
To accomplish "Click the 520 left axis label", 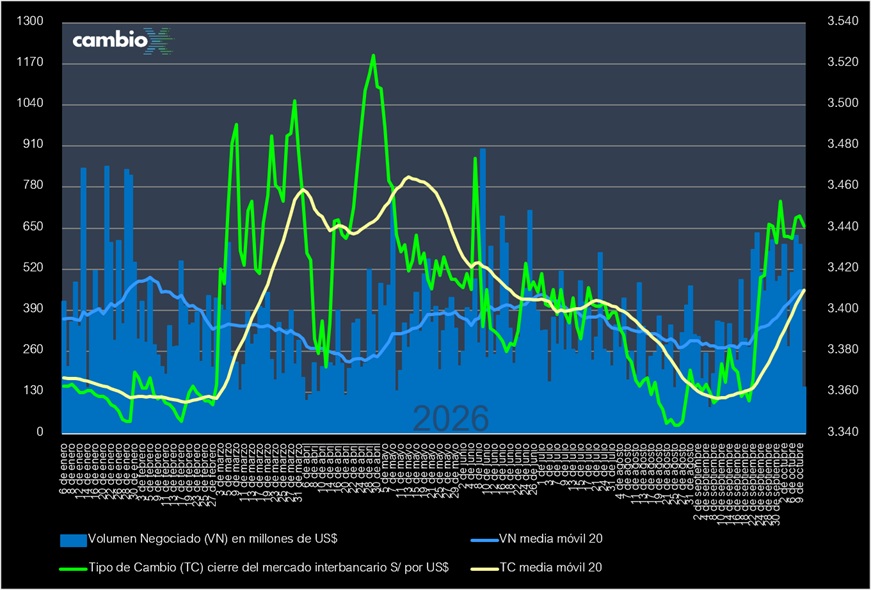I will pyautogui.click(x=33, y=269).
